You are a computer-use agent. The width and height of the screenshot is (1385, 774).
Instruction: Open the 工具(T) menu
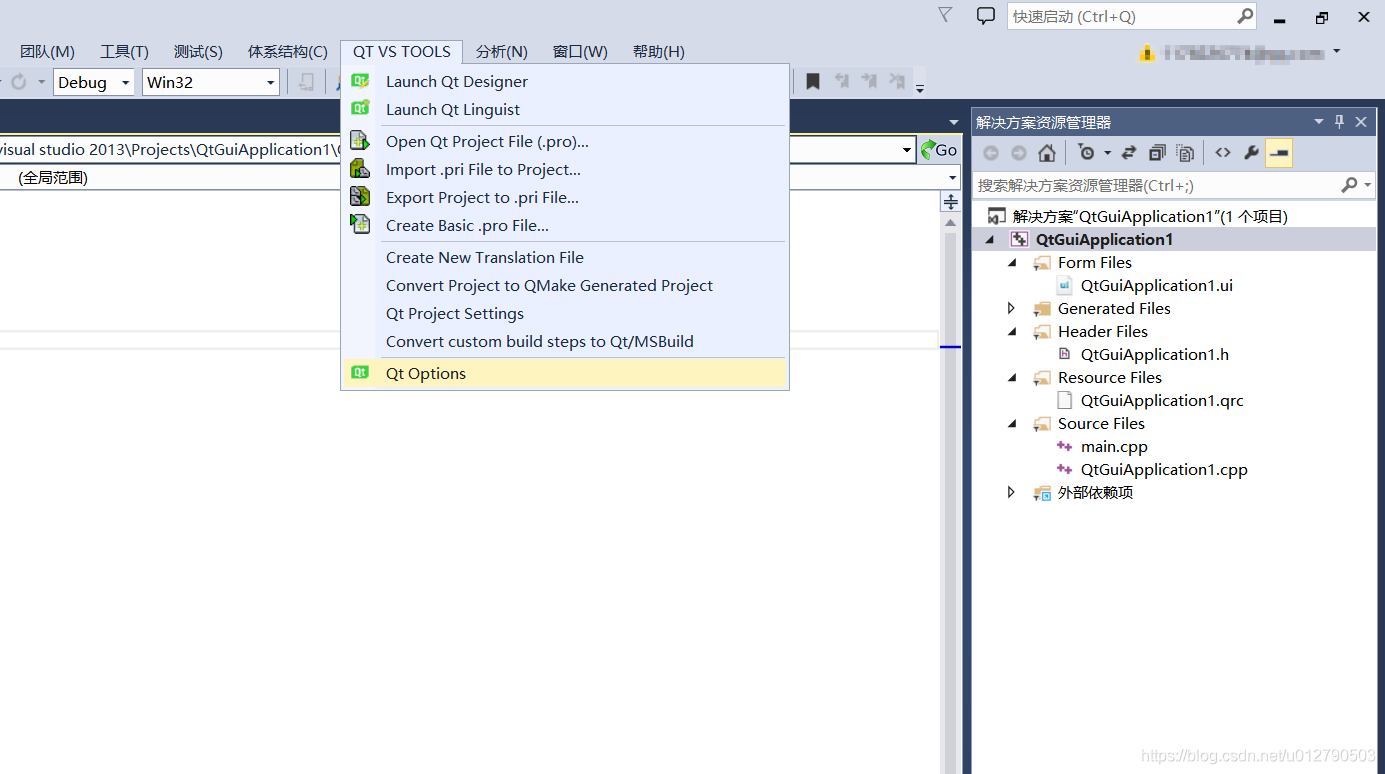click(x=124, y=52)
